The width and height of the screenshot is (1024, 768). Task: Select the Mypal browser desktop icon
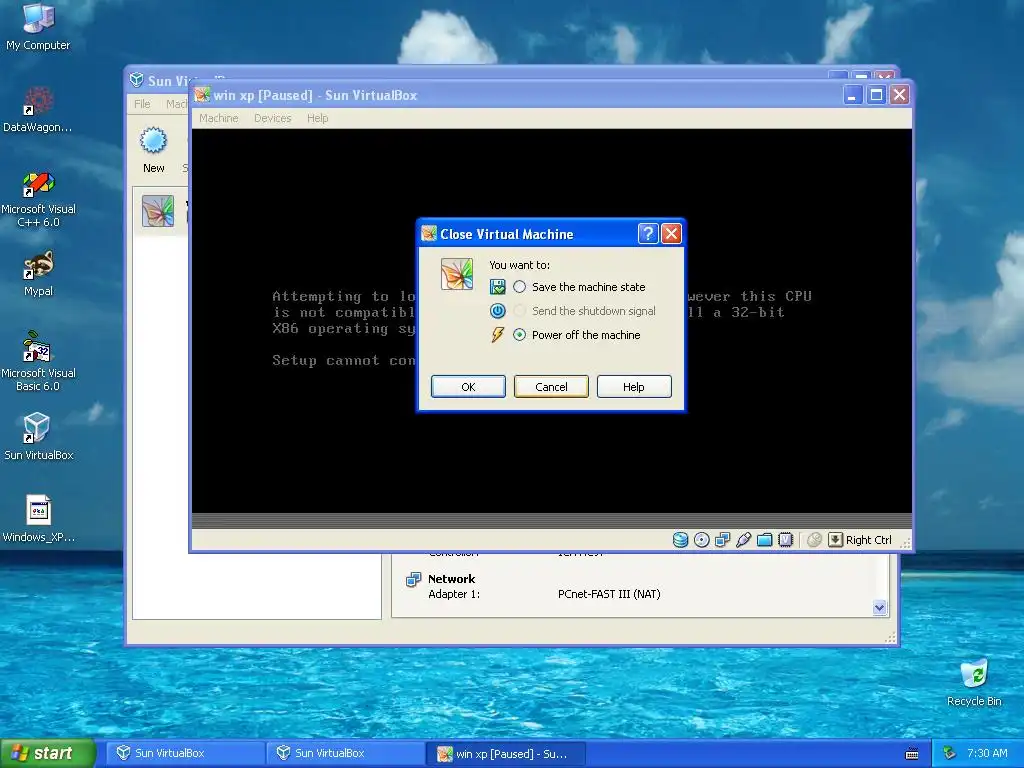38,274
